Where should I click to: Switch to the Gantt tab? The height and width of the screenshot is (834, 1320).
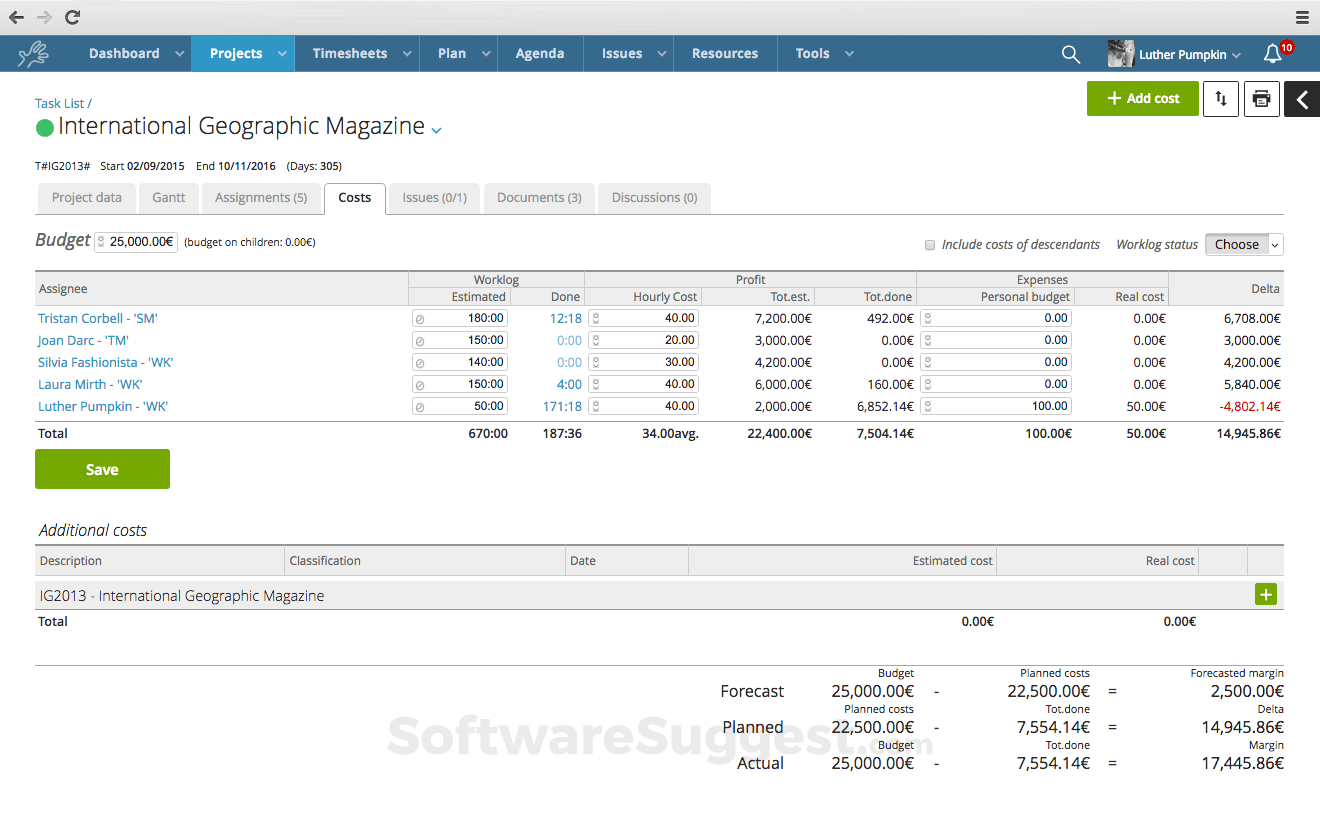[168, 198]
